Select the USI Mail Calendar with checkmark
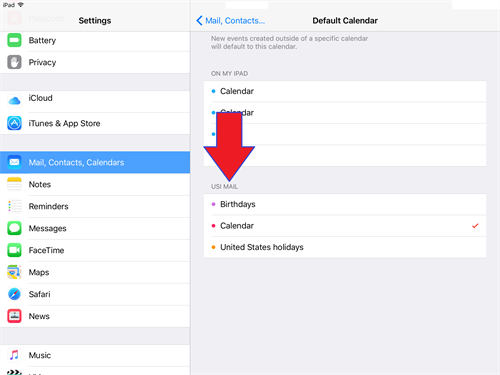Screen dimensions: 500x375 pos(345,226)
